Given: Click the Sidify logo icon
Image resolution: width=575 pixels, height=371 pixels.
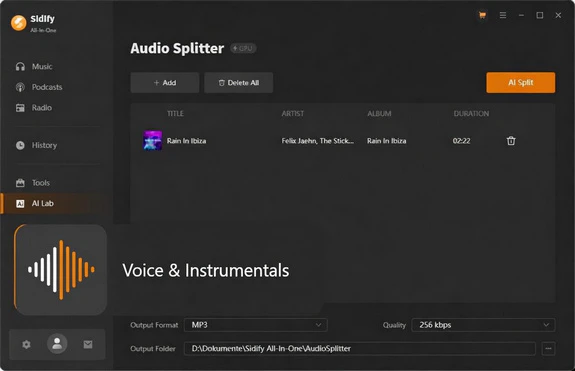Looking at the screenshot, I should [18, 23].
